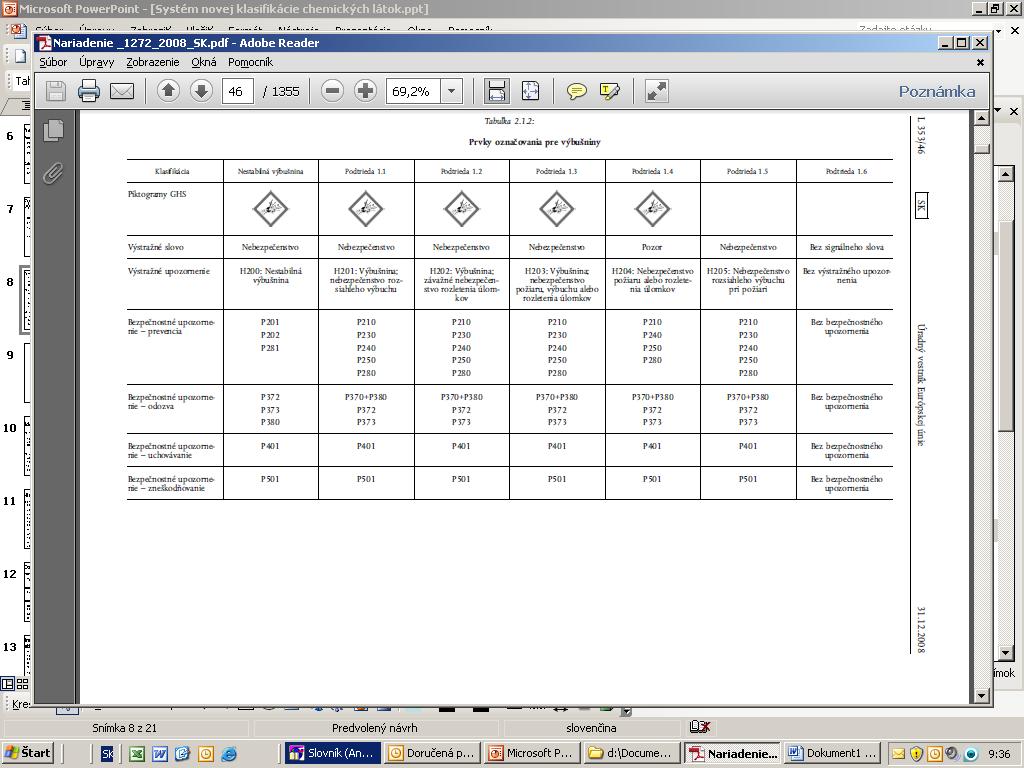Open the Zobrazenie menu
The image size is (1024, 768).
153,62
